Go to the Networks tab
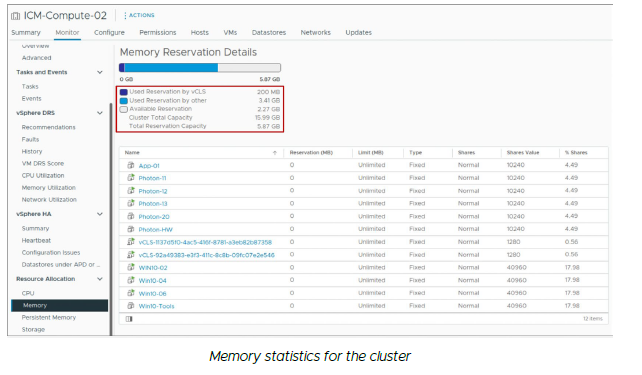The image size is (642, 375). [x=315, y=32]
